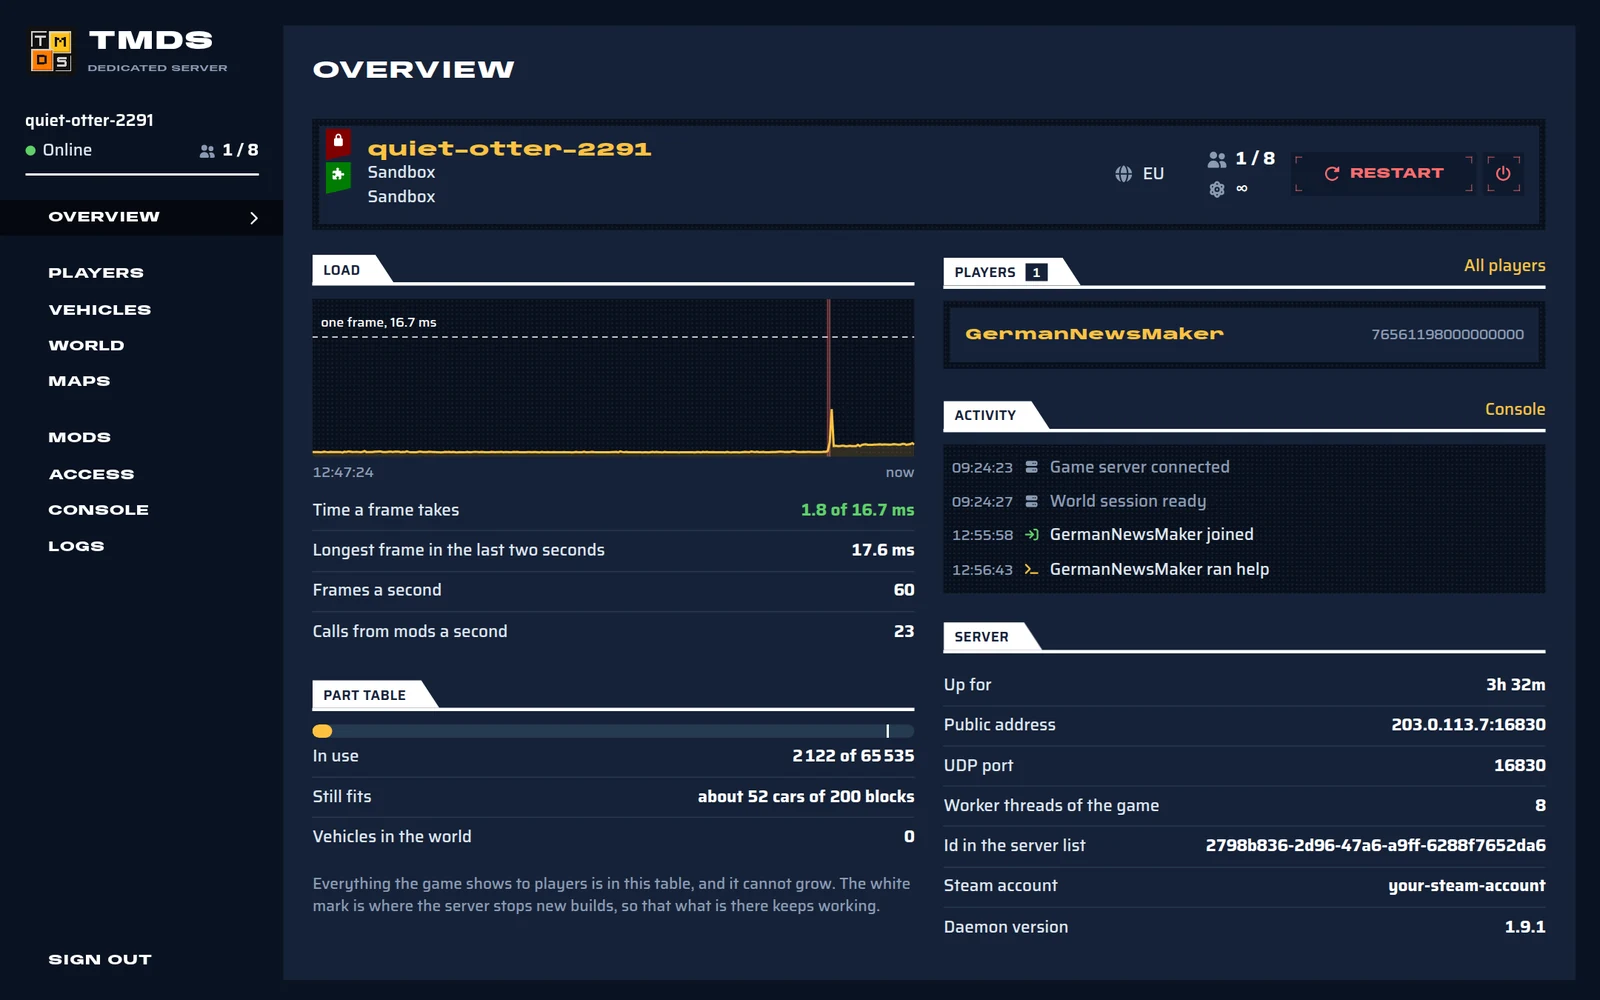Click the red lock badge on server card
Viewport: 1600px width, 1000px height.
click(x=338, y=142)
